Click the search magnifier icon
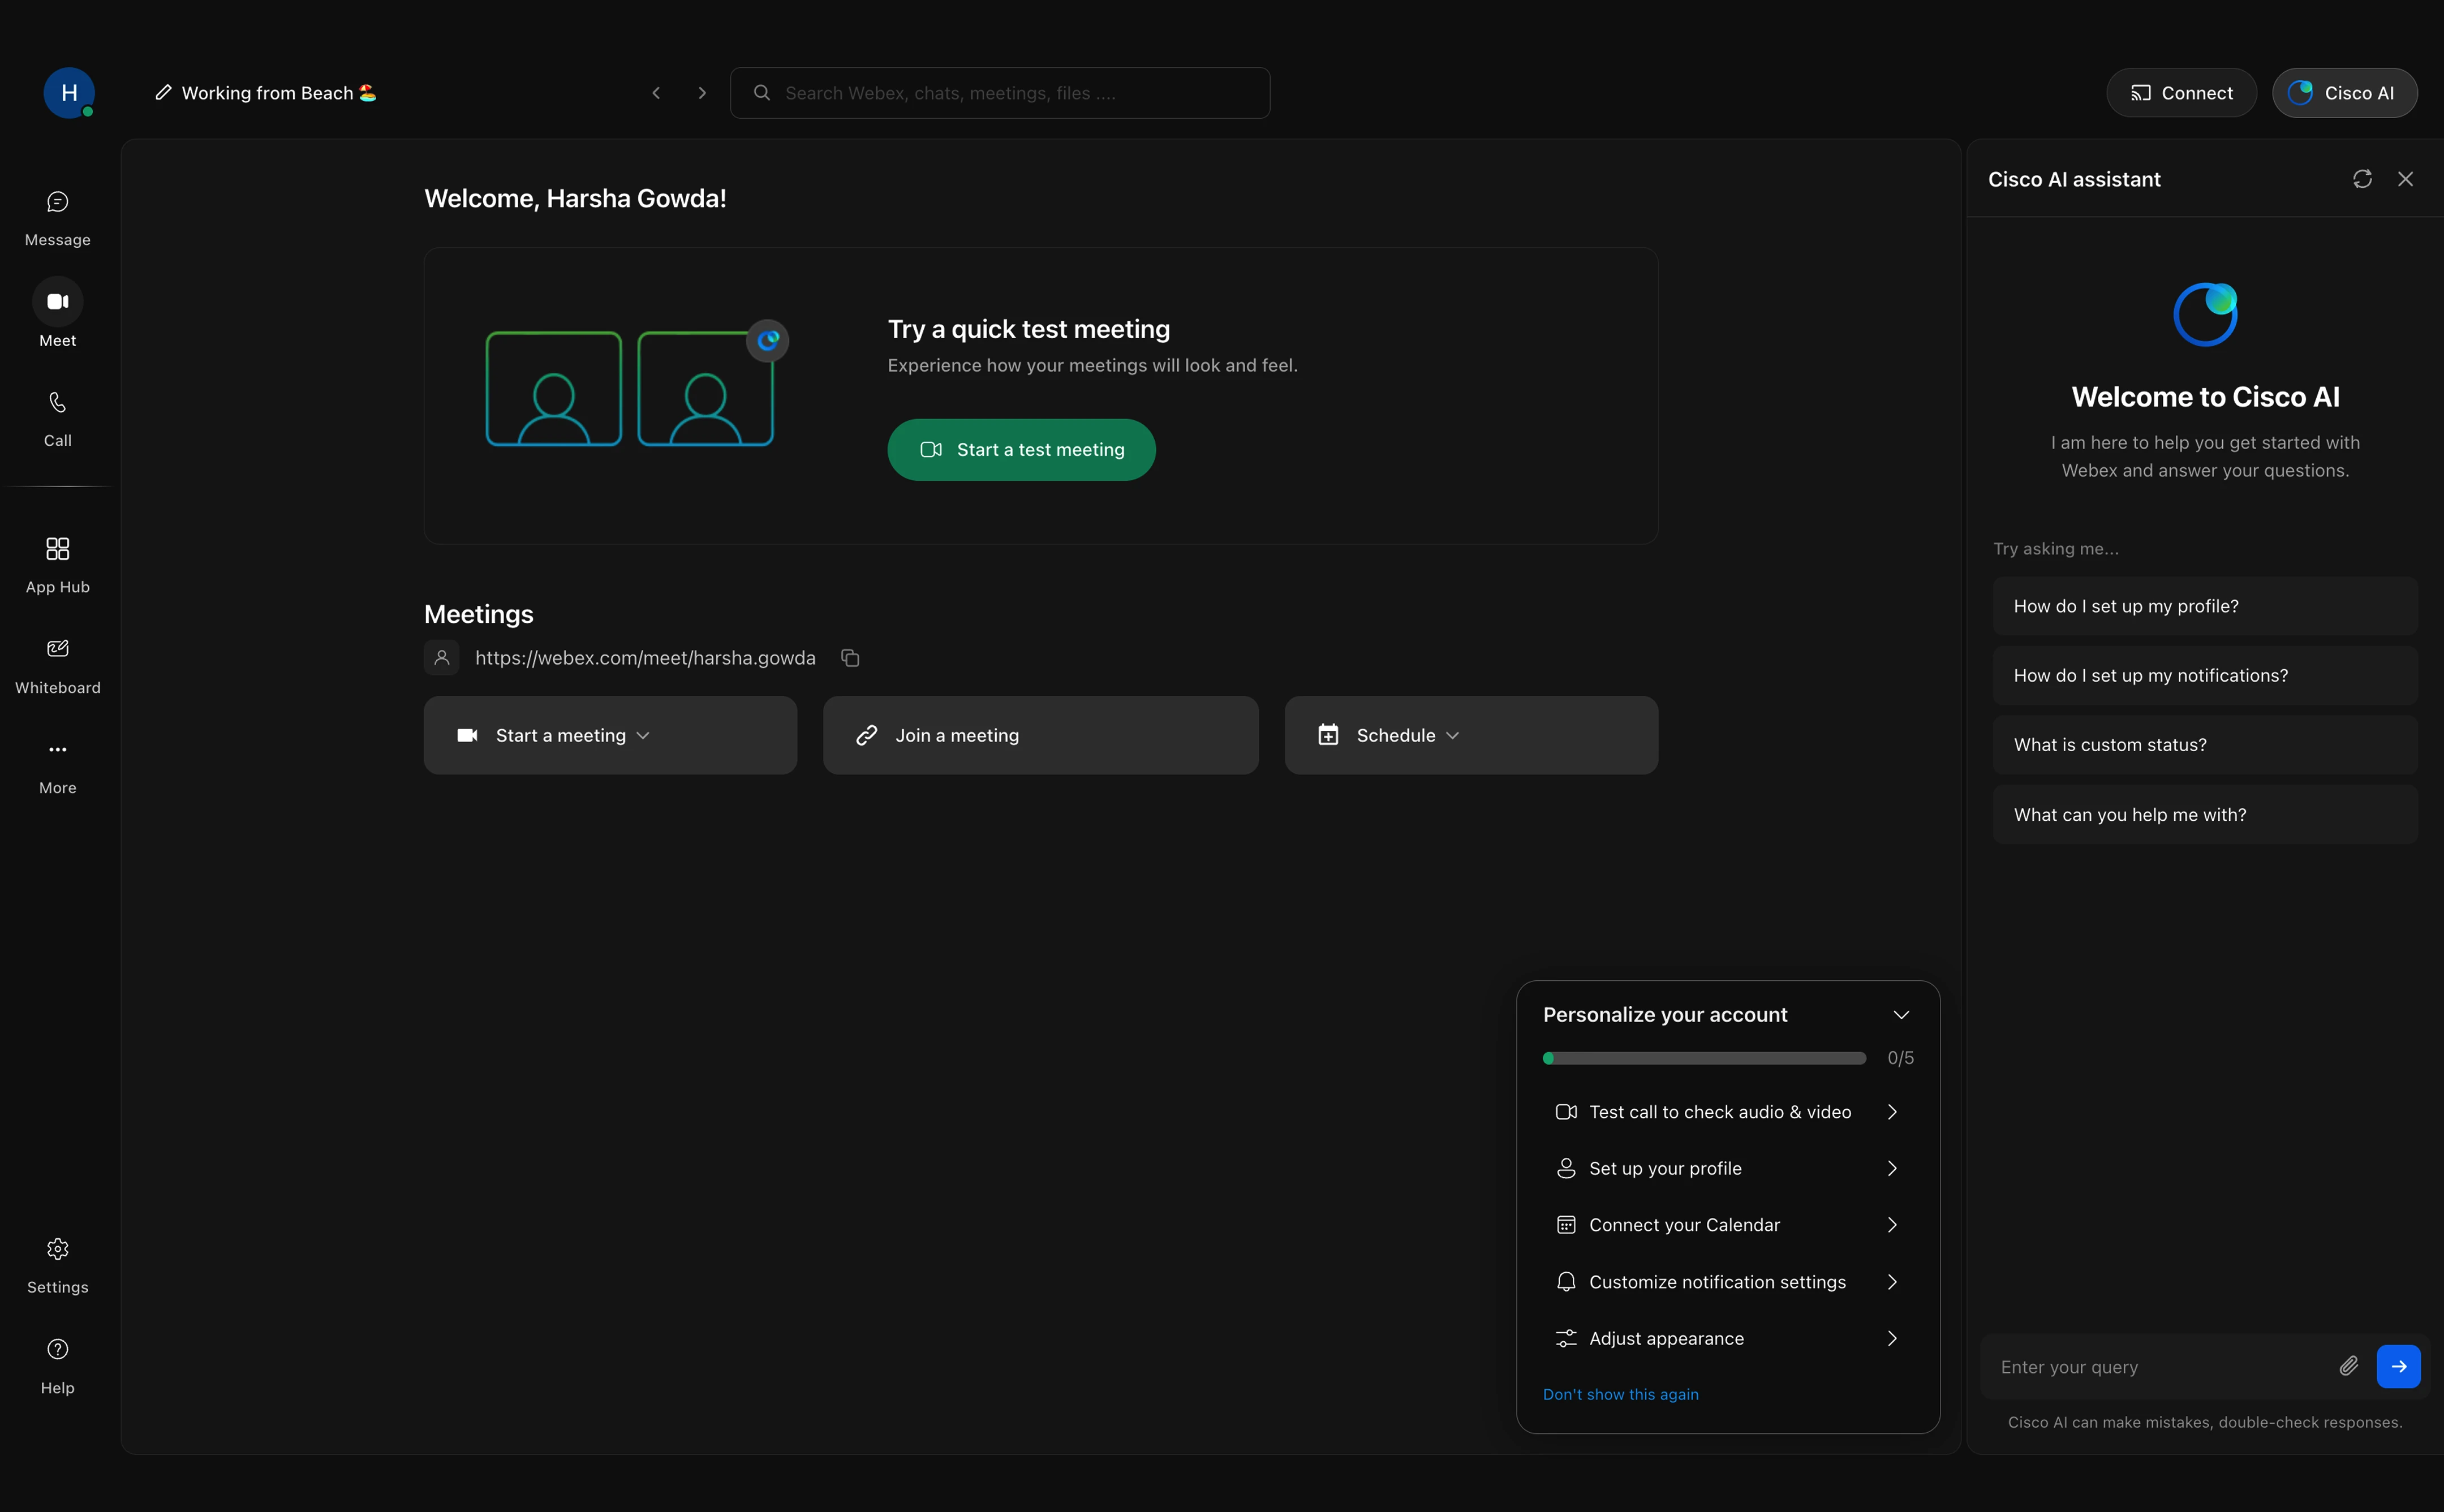This screenshot has width=2444, height=1512. pyautogui.click(x=762, y=93)
